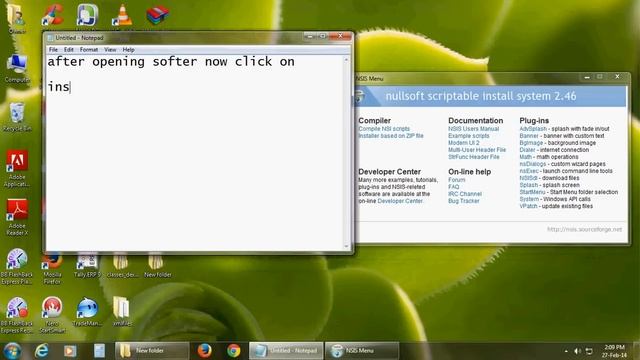Screen dimensions: 640x360
Task: Open the Banner plug-in link
Action: pyautogui.click(x=529, y=136)
